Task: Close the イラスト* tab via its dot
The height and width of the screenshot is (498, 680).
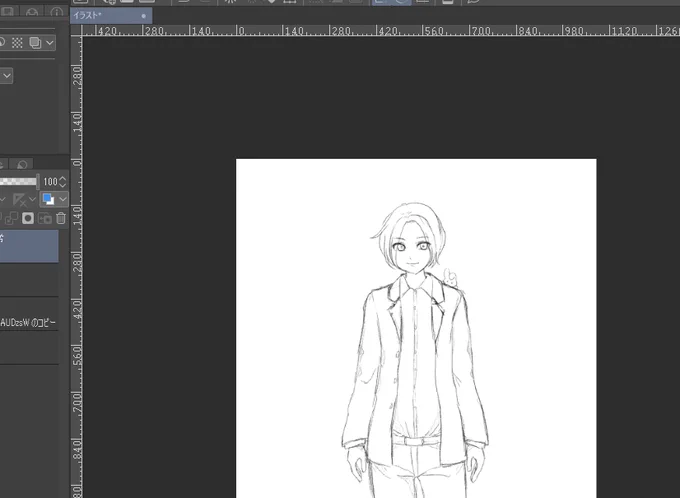Action: click(144, 16)
